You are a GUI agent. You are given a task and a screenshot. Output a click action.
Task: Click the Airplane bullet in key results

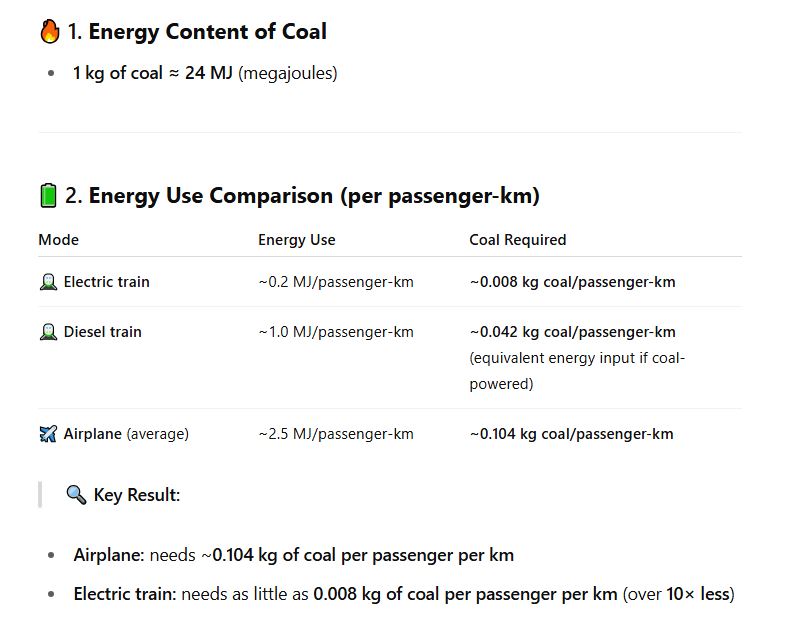tap(294, 555)
